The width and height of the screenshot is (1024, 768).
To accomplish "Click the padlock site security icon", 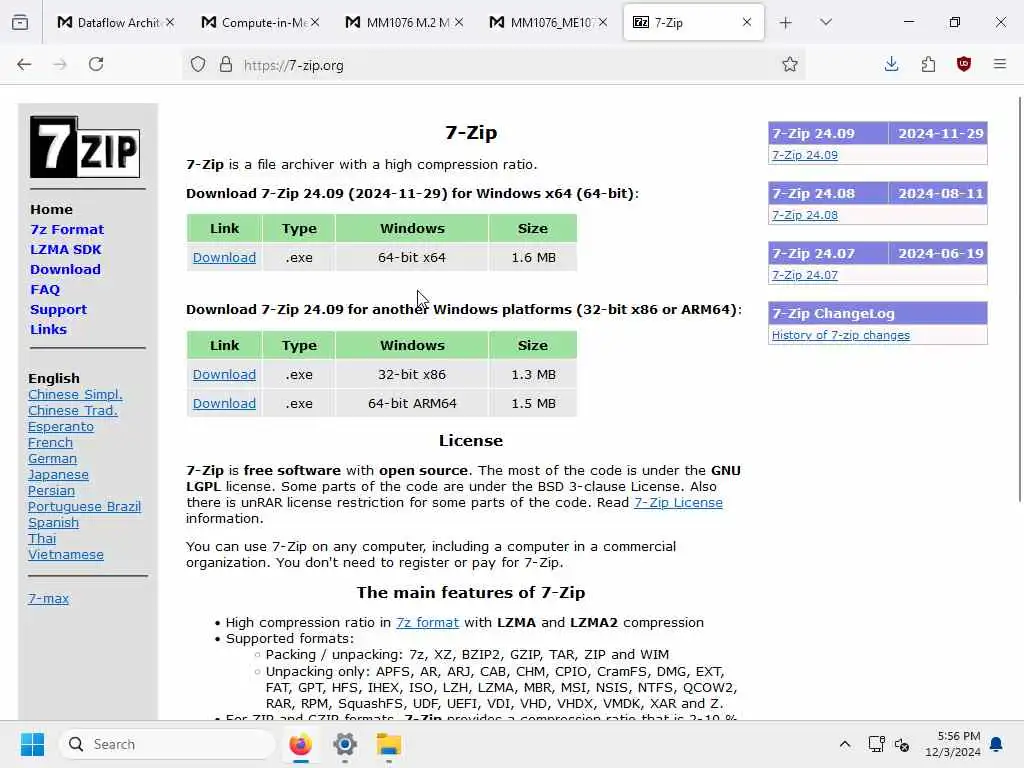I will point(226,64).
